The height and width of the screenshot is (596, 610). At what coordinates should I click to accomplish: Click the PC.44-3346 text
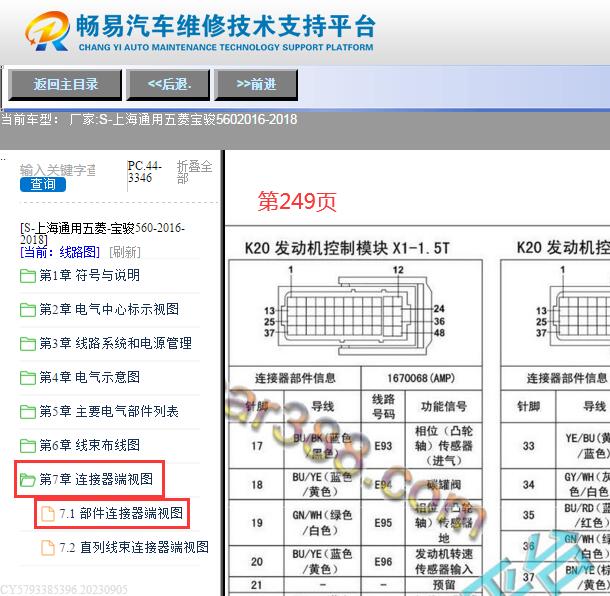pos(144,172)
